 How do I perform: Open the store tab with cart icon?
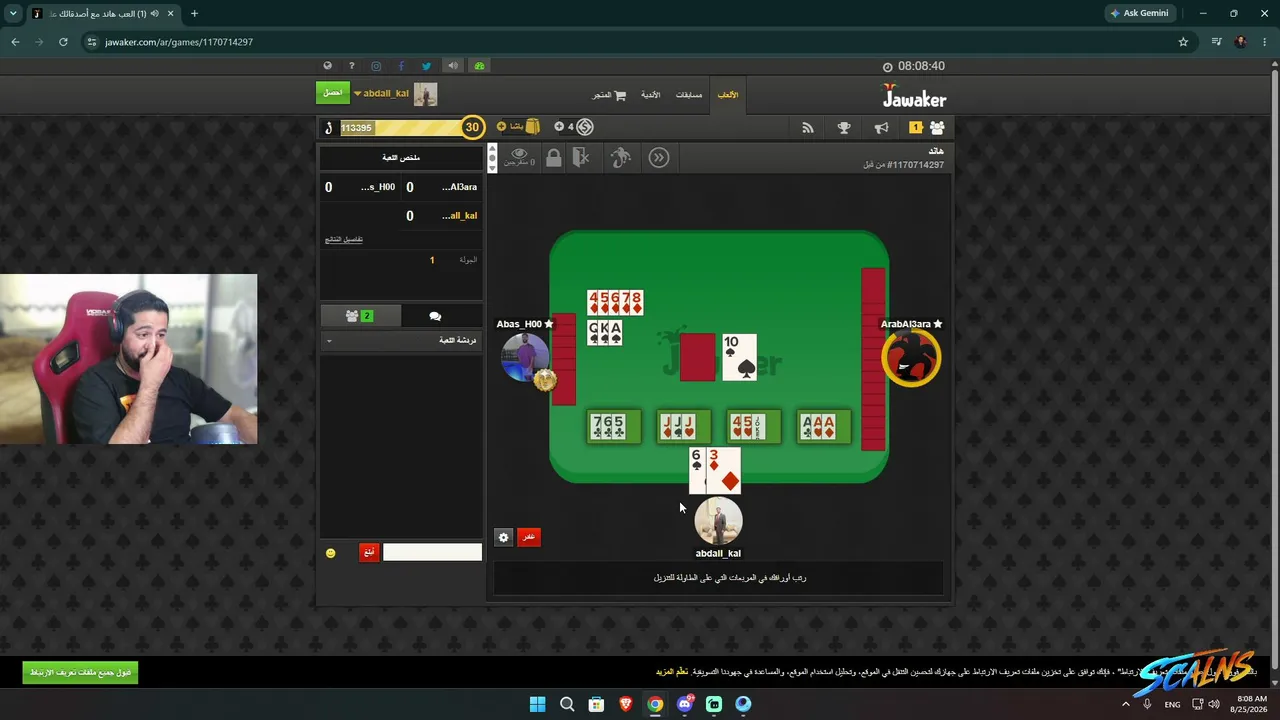coord(609,95)
